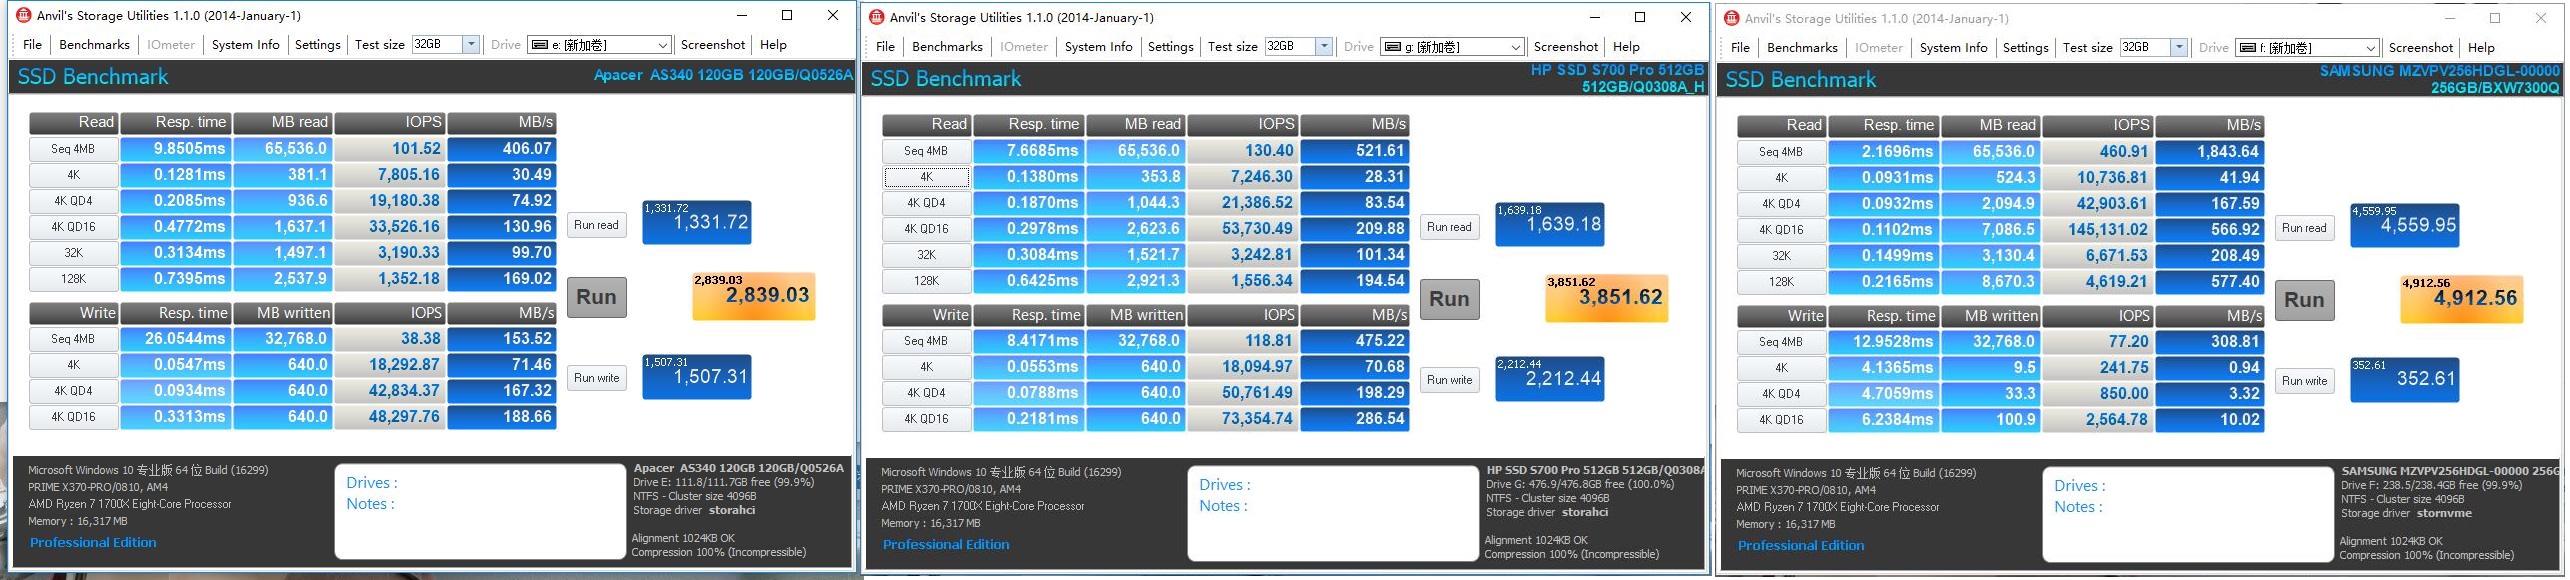Open Help menu in Samsung window
Screen dimensions: 2570x580
point(2481,48)
